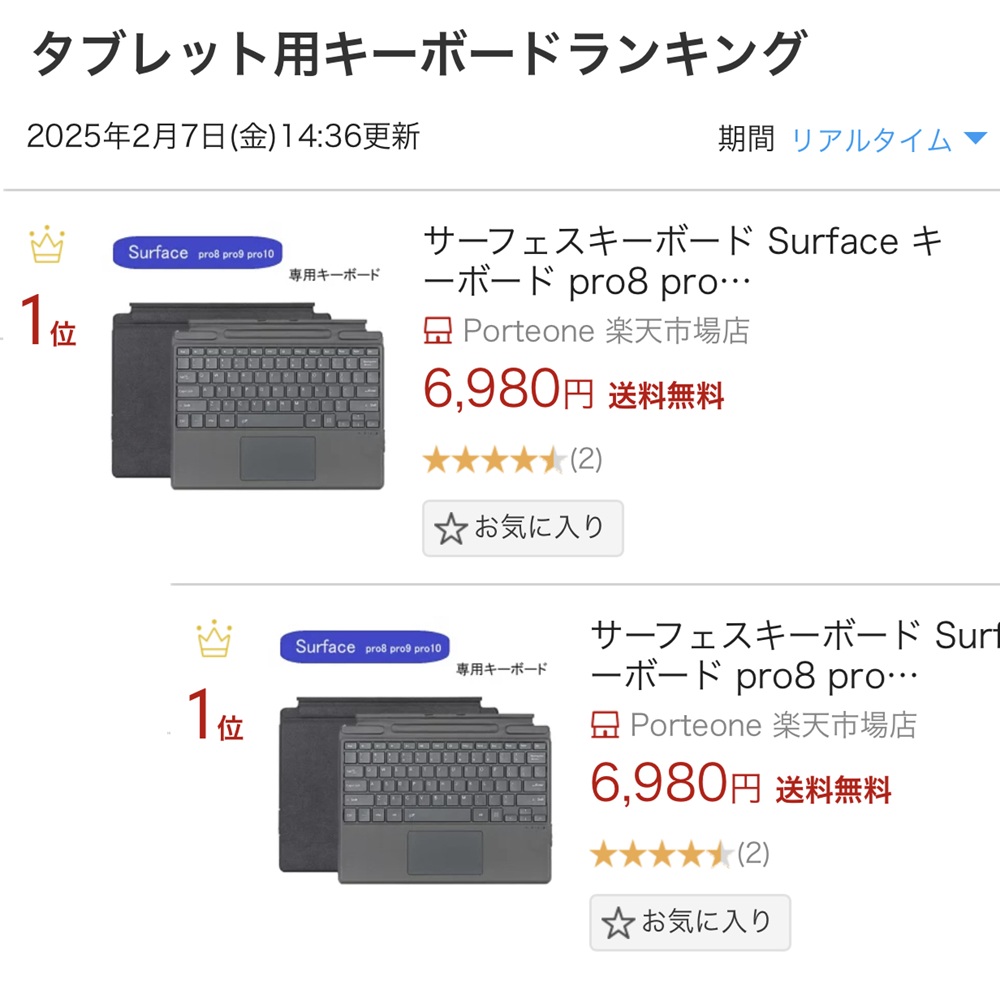
Task: Visit Porteone 楽天市場店 from the lower listing
Action: pyautogui.click(x=773, y=725)
